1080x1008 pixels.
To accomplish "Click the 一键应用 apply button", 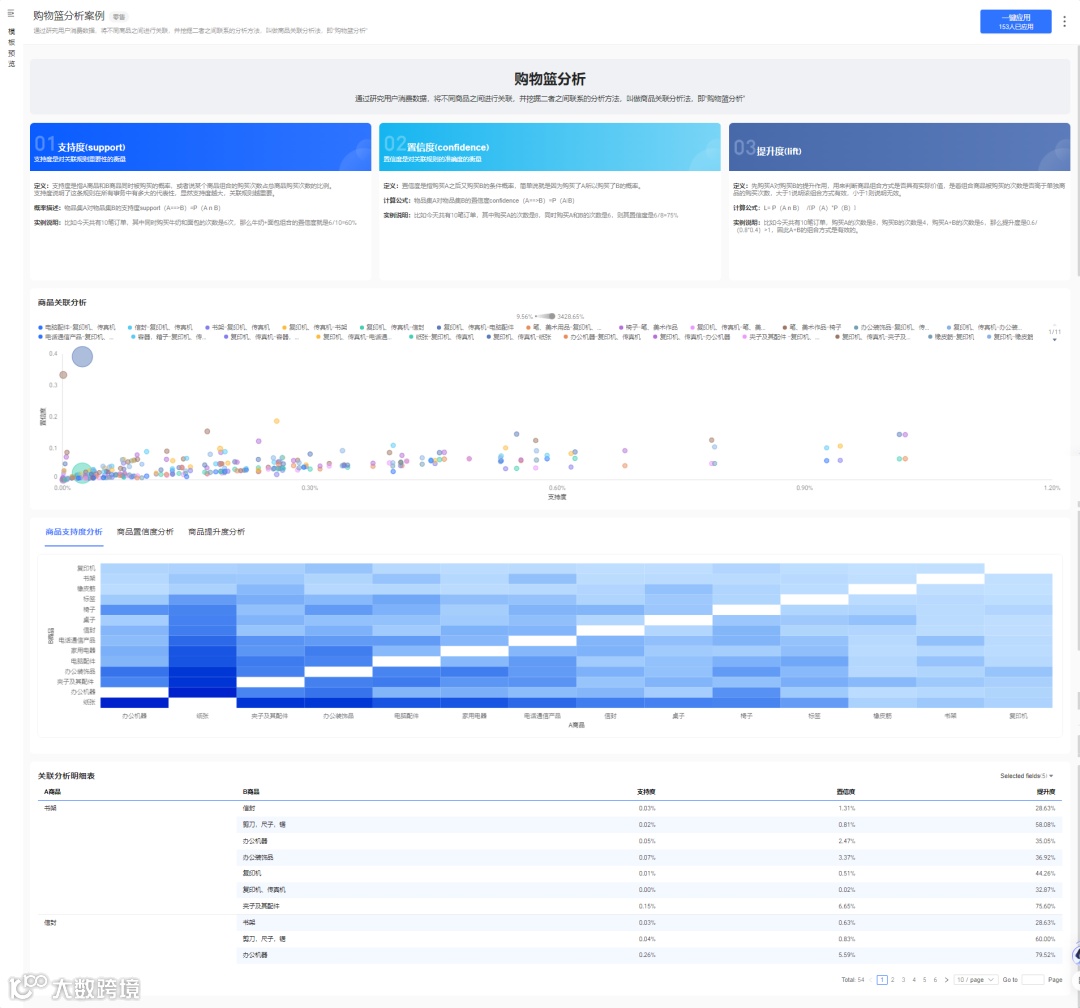I will (x=1015, y=21).
